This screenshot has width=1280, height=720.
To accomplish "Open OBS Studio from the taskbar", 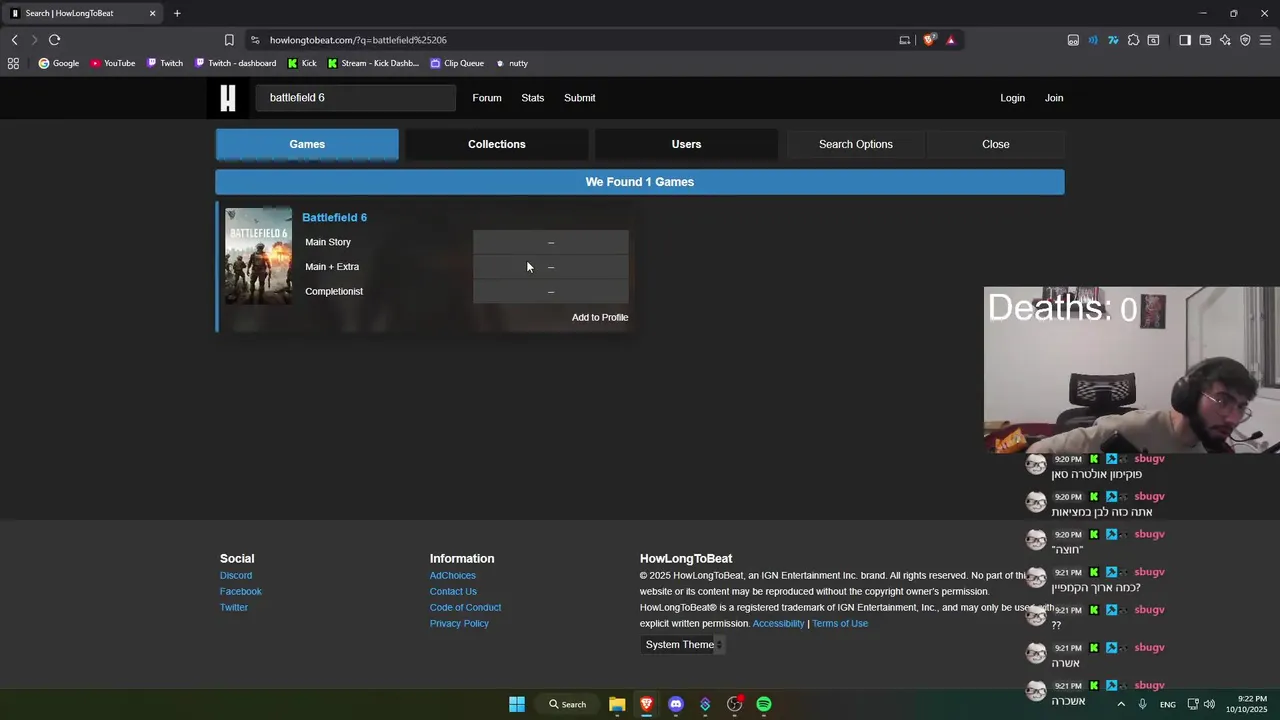I will pos(735,704).
